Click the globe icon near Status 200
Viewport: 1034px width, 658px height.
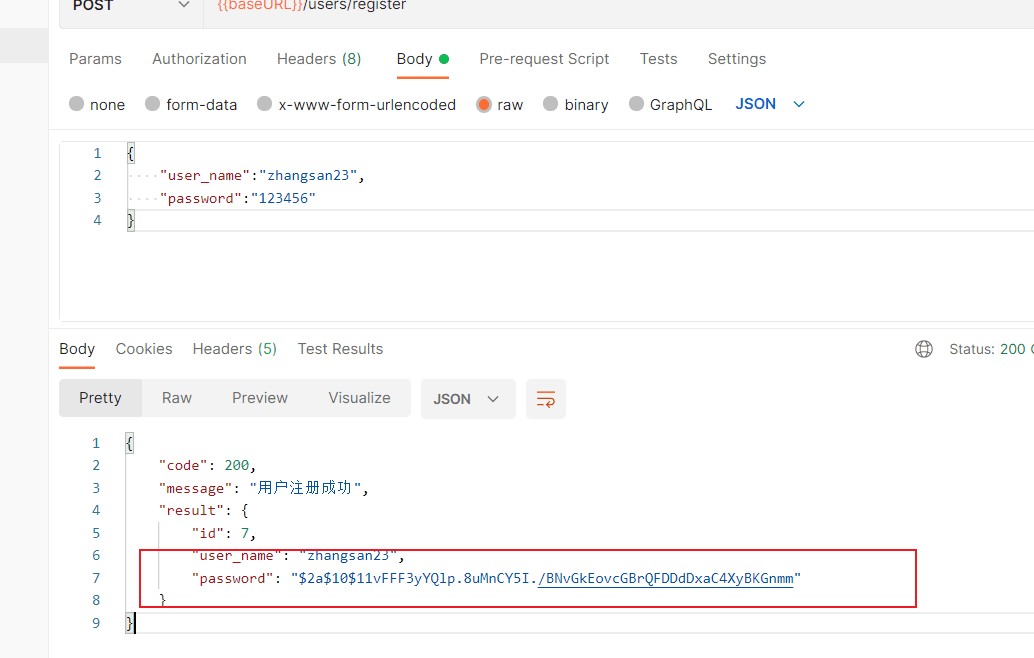tap(923, 348)
